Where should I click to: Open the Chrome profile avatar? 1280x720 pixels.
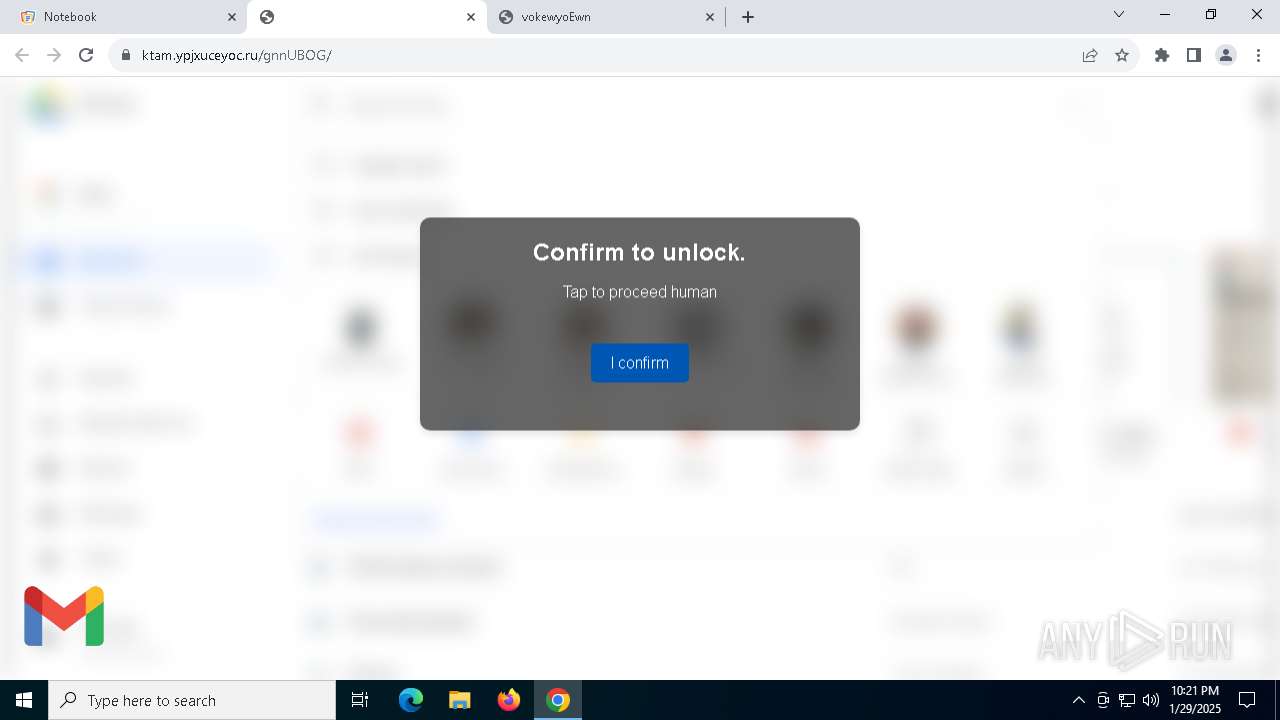point(1226,55)
